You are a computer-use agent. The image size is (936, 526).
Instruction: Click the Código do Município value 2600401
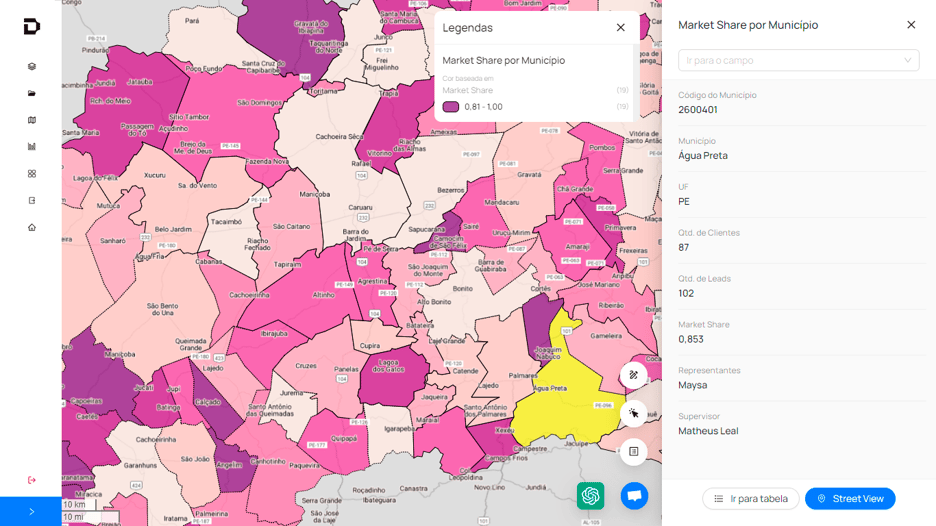[698, 110]
